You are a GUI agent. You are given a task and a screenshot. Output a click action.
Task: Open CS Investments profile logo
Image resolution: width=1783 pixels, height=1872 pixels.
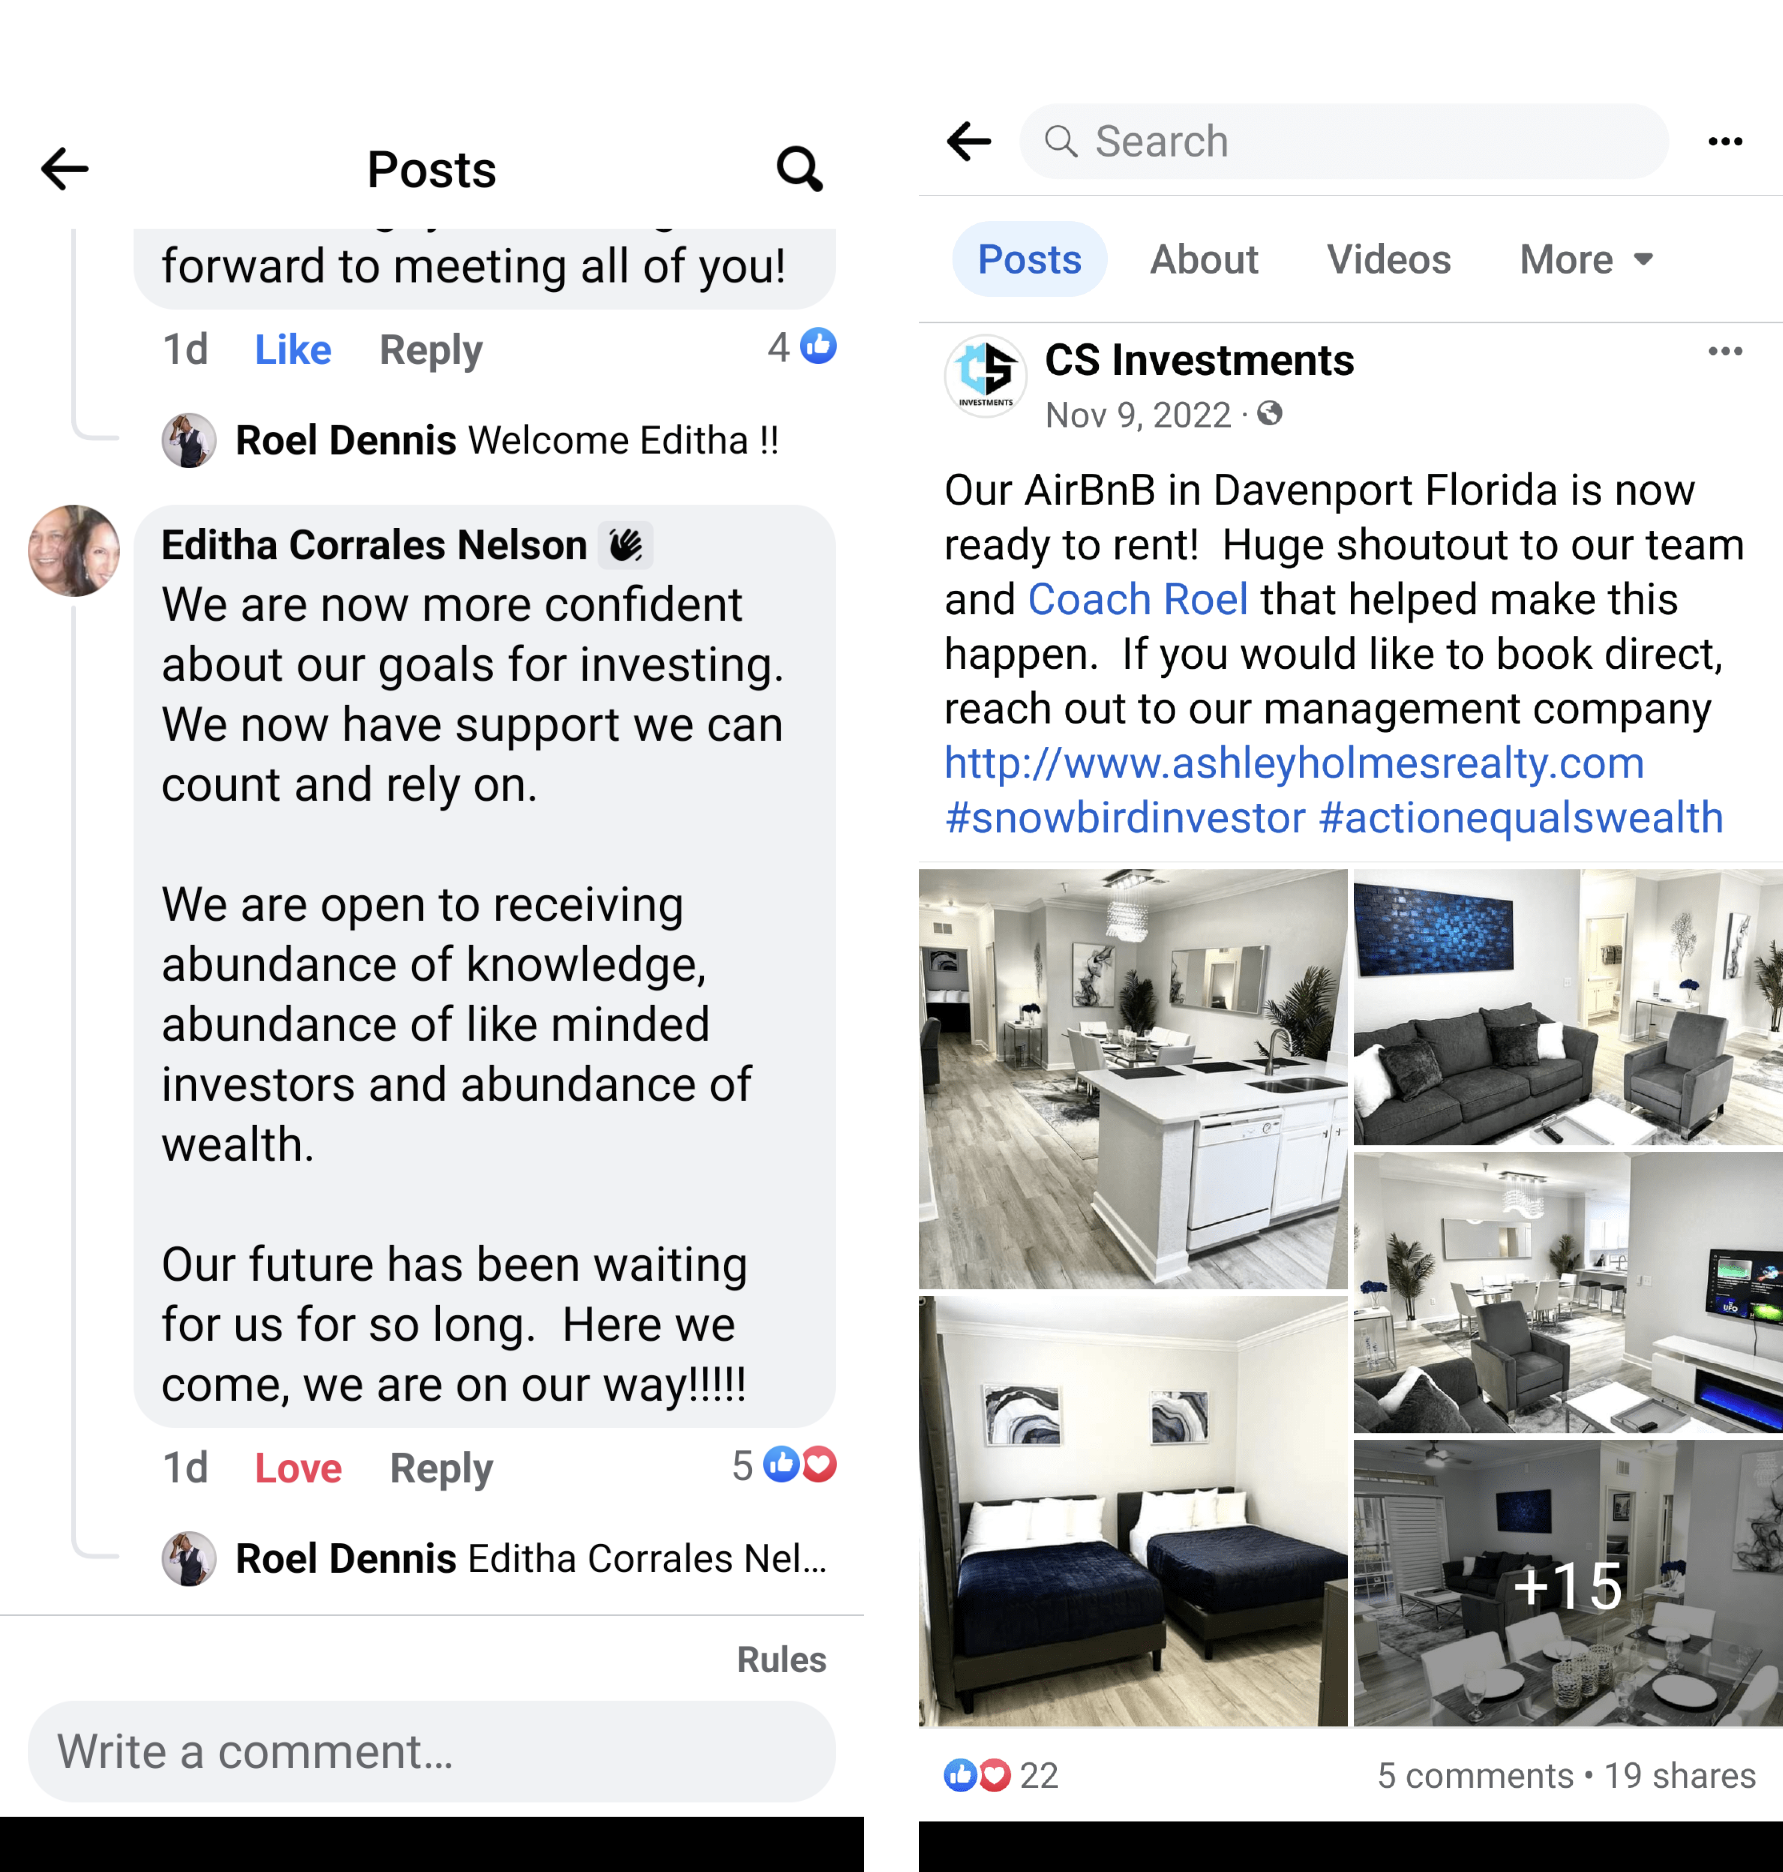[x=986, y=376]
